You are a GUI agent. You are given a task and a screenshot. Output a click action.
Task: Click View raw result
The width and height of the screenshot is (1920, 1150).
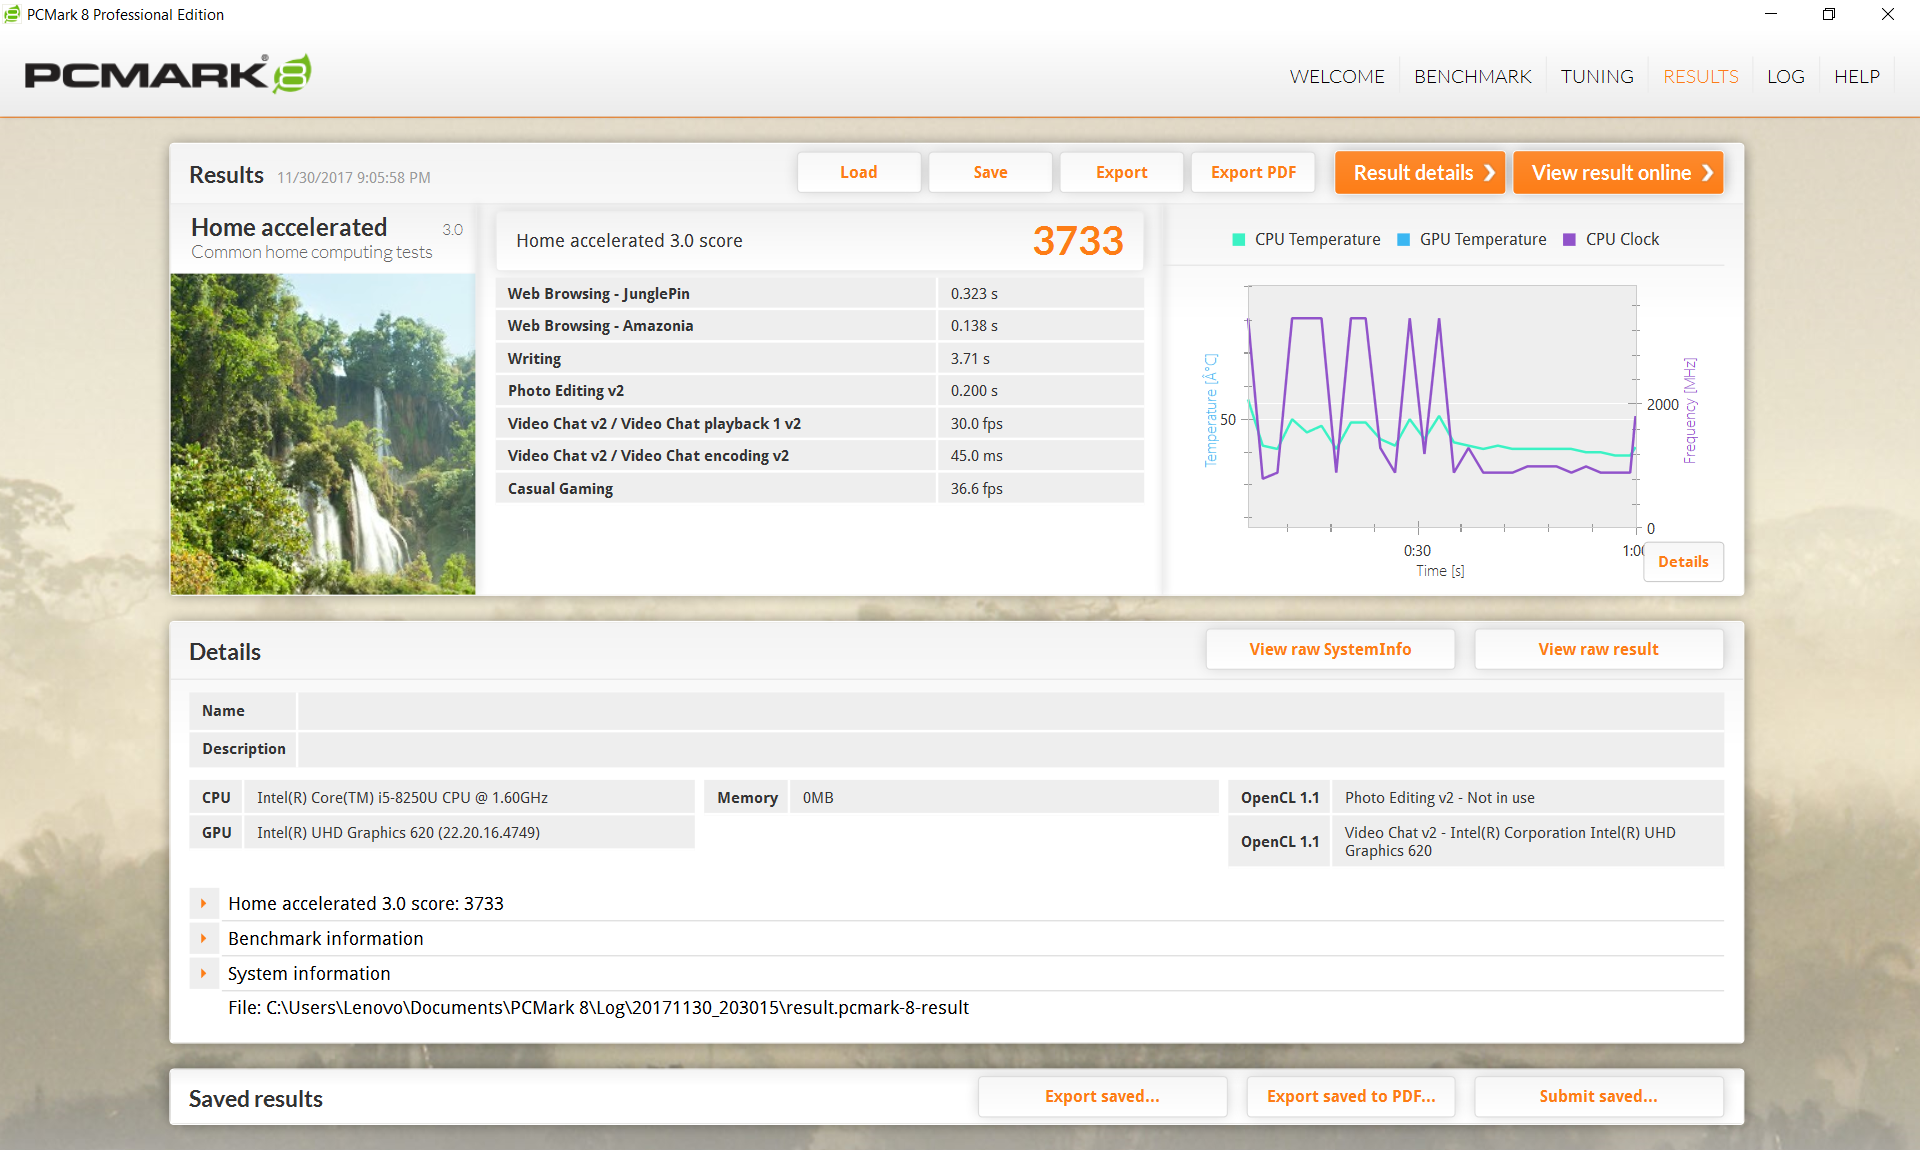[x=1598, y=649]
